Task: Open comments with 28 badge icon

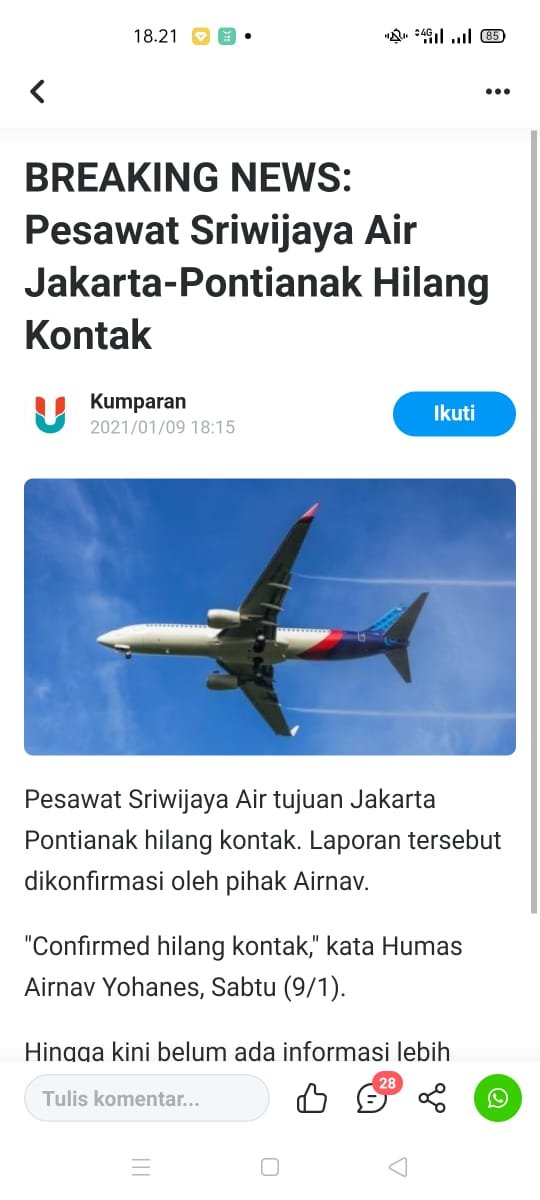Action: click(374, 1097)
